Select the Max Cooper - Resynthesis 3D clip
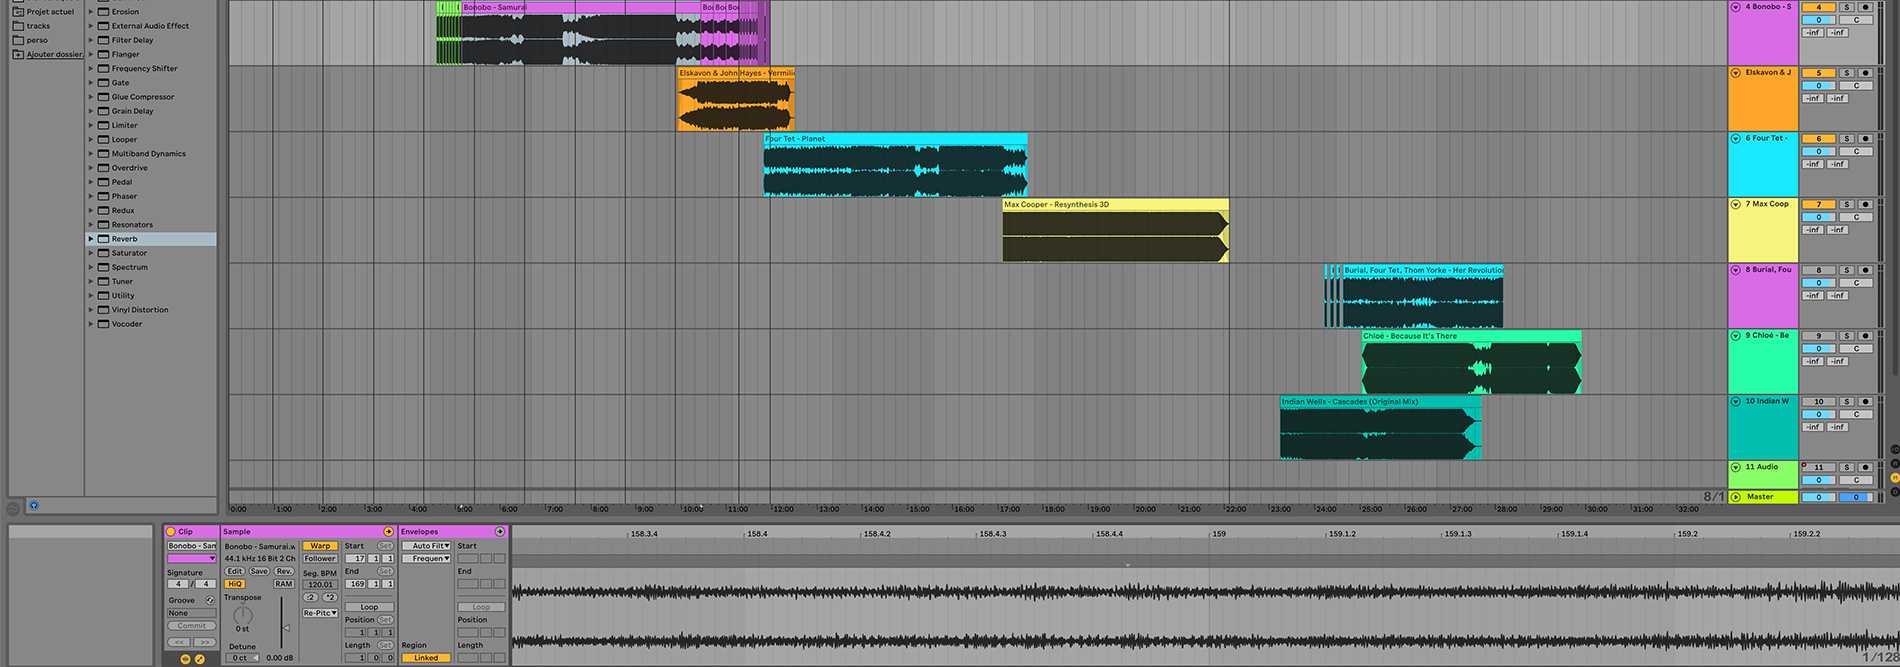The image size is (1900, 667). 1115,231
